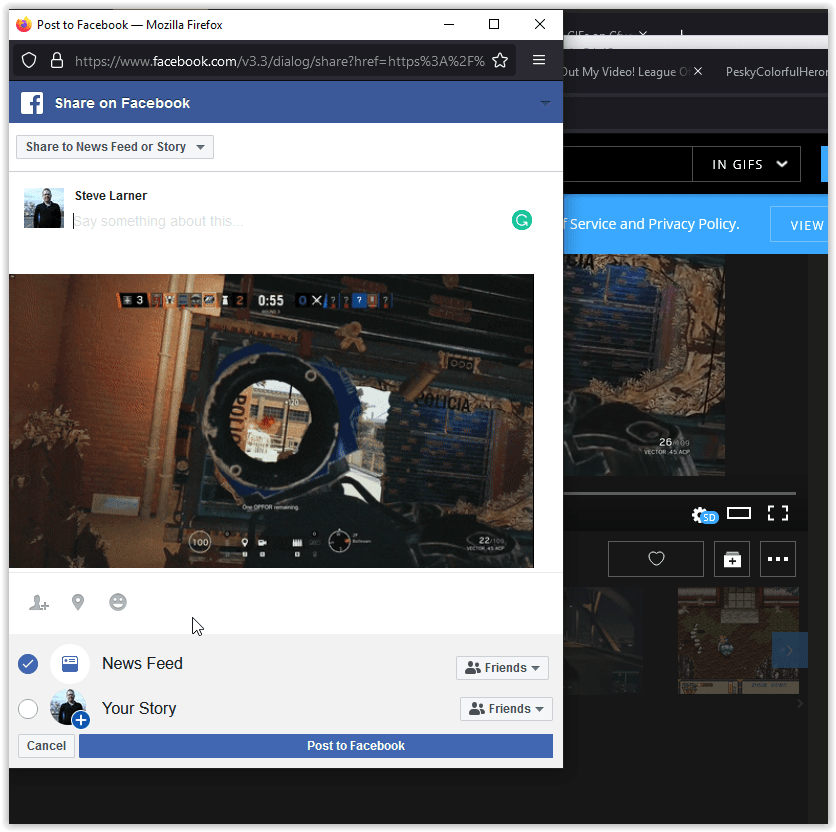Switch to theater mode on the video player

[739, 513]
